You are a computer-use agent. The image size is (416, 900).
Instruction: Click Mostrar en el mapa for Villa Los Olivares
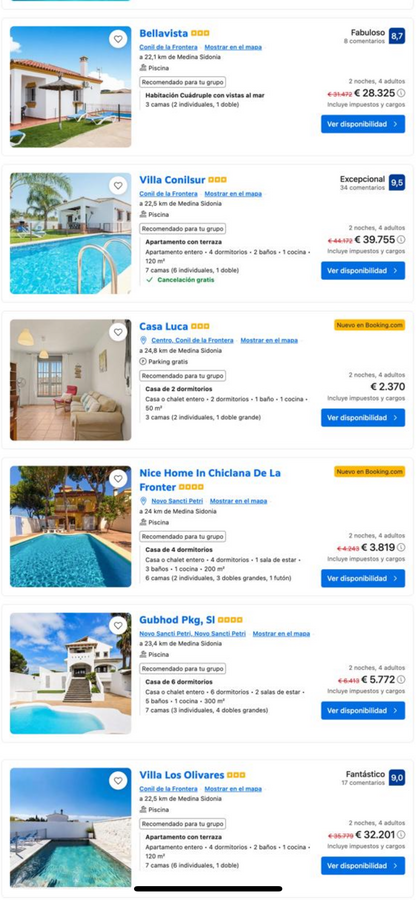coord(233,789)
